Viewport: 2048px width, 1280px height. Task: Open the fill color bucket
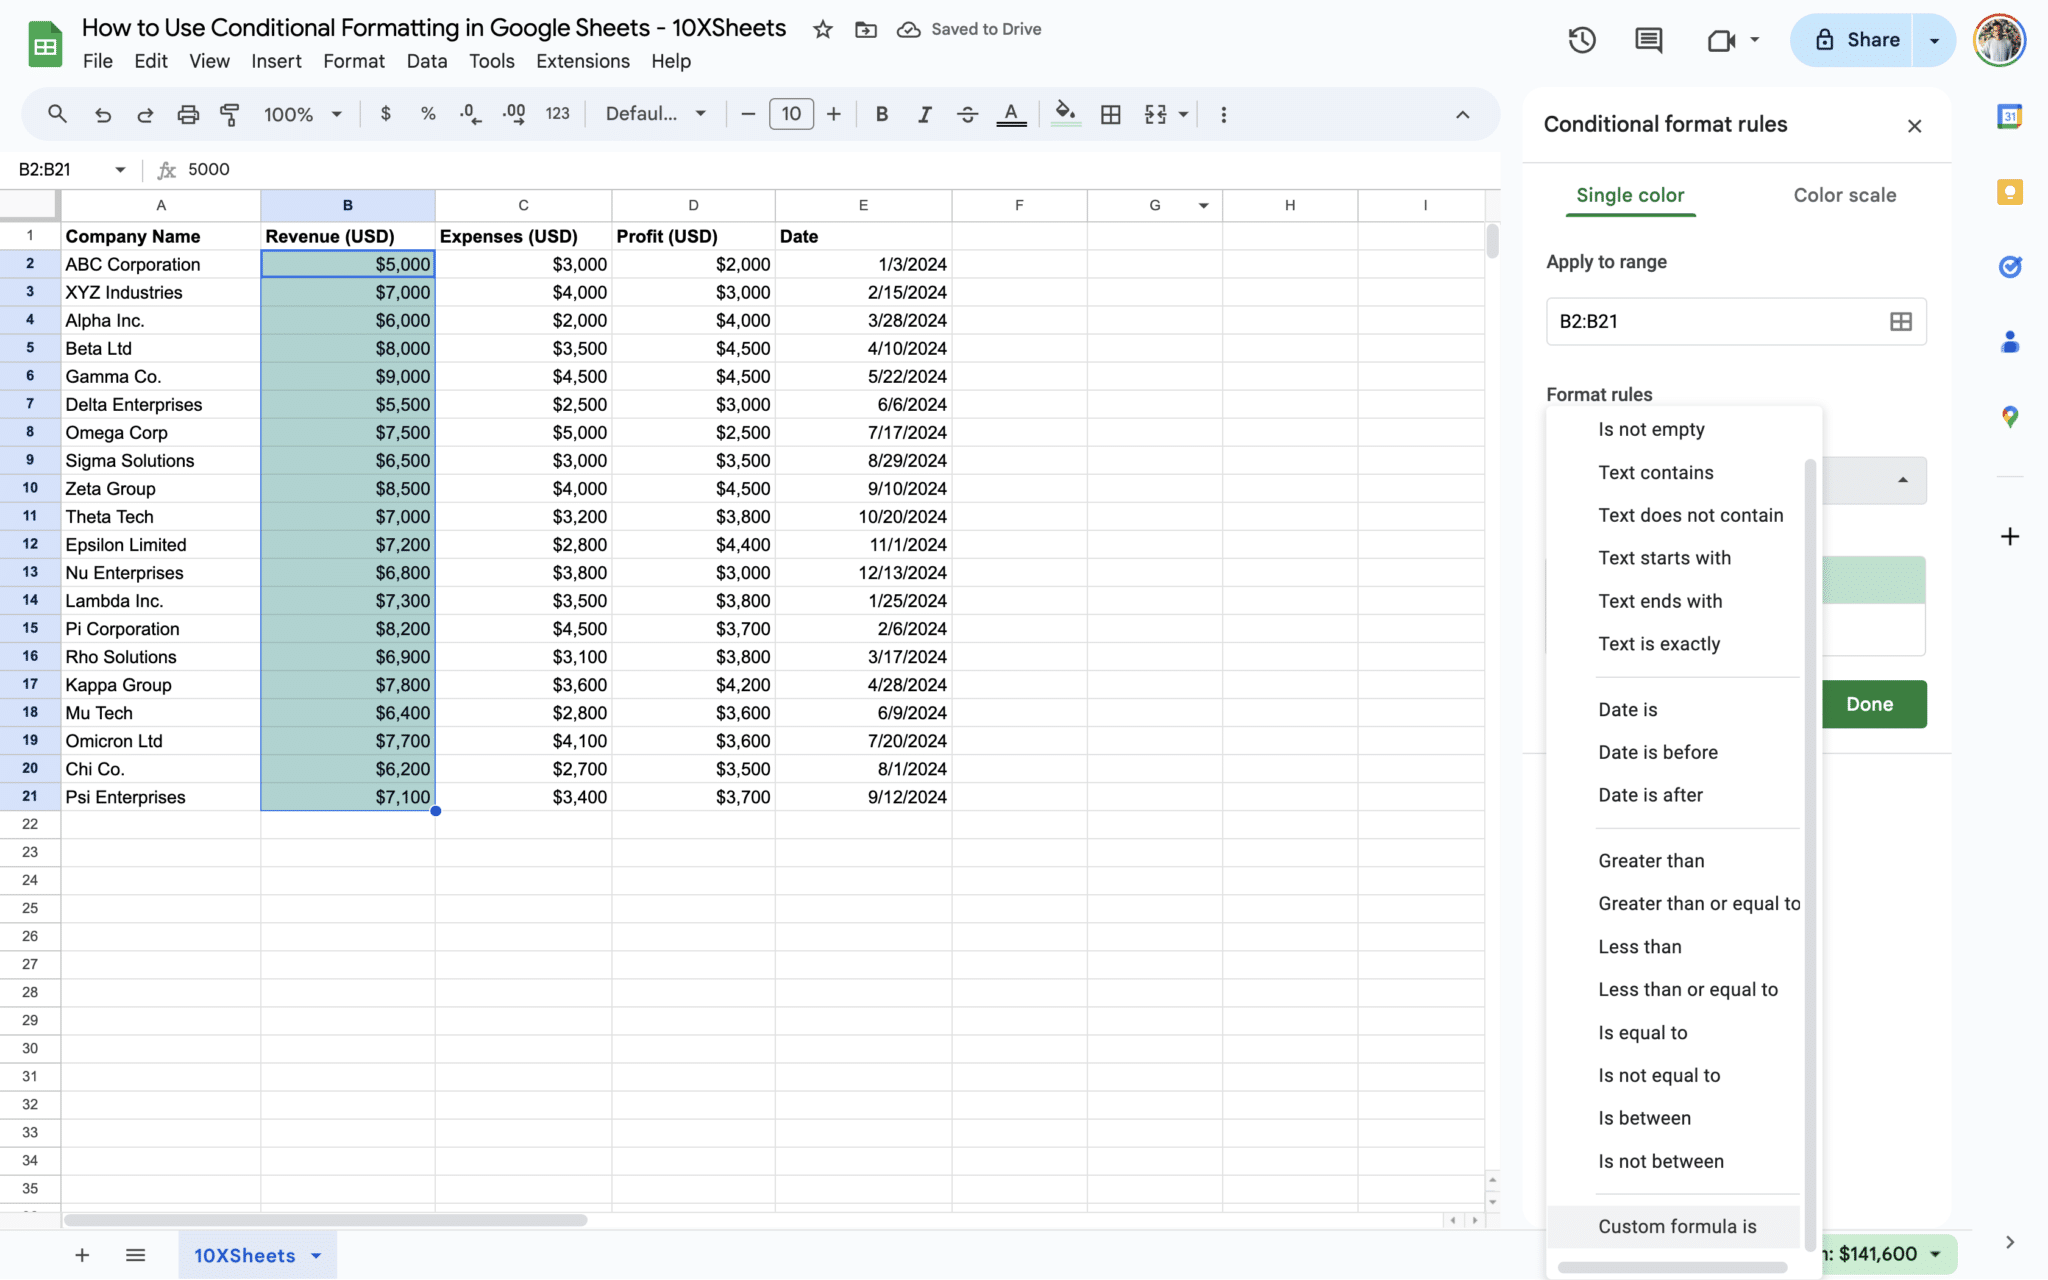(x=1066, y=114)
